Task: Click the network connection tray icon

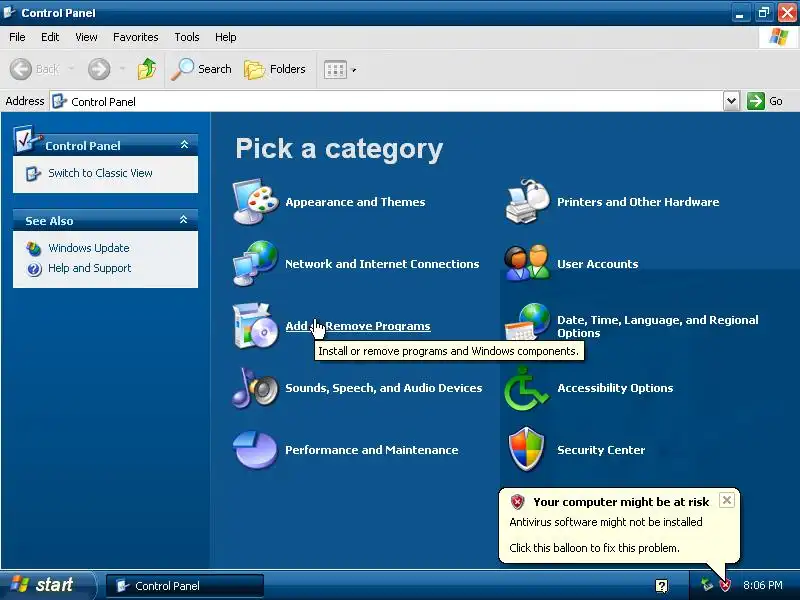Action: click(707, 585)
